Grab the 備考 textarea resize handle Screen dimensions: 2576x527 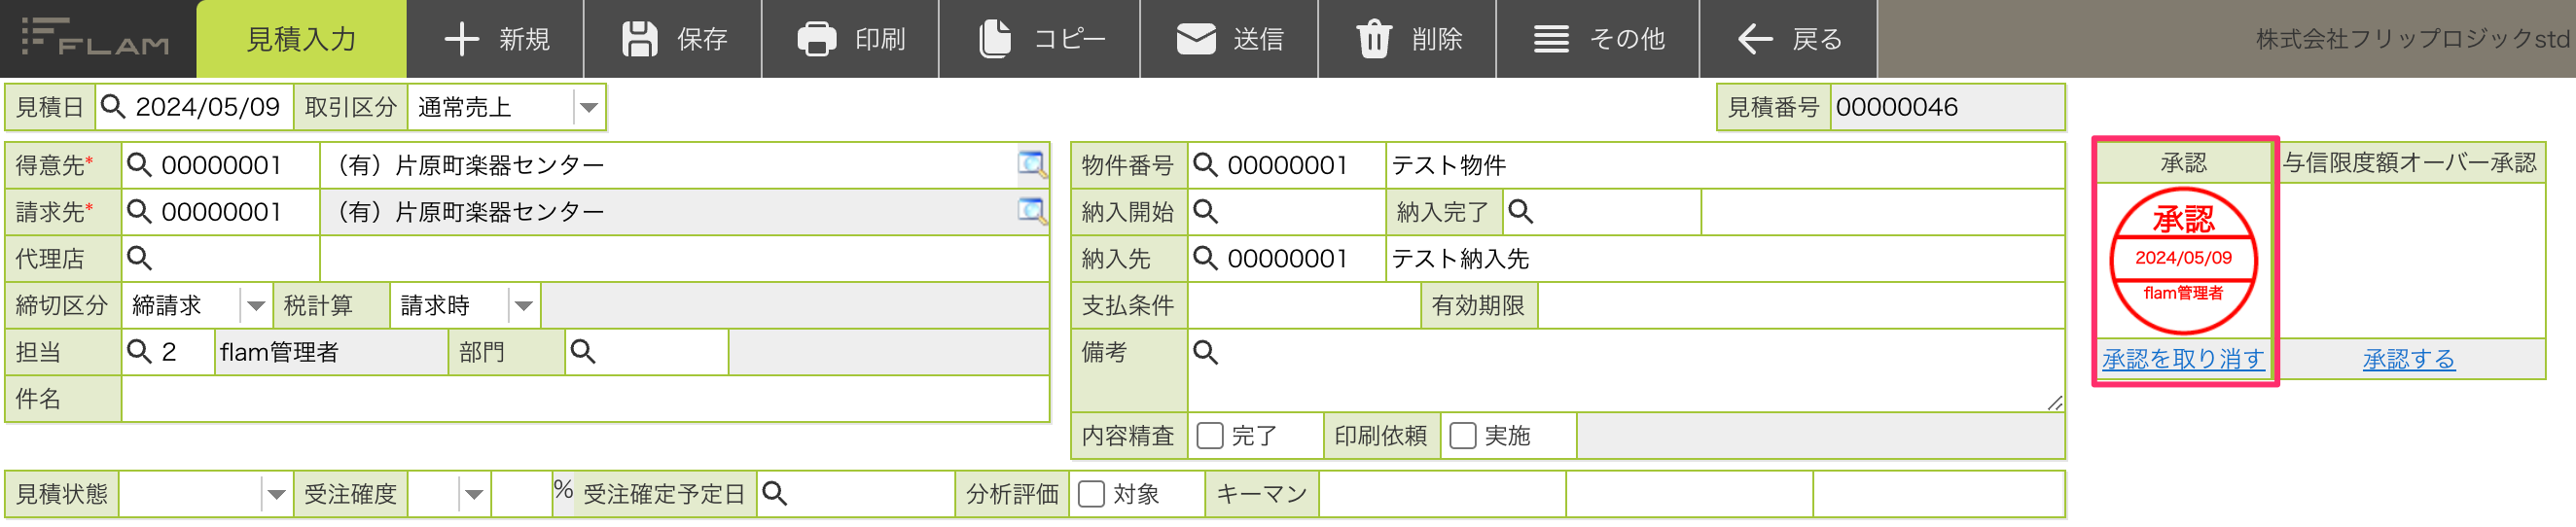(2054, 402)
